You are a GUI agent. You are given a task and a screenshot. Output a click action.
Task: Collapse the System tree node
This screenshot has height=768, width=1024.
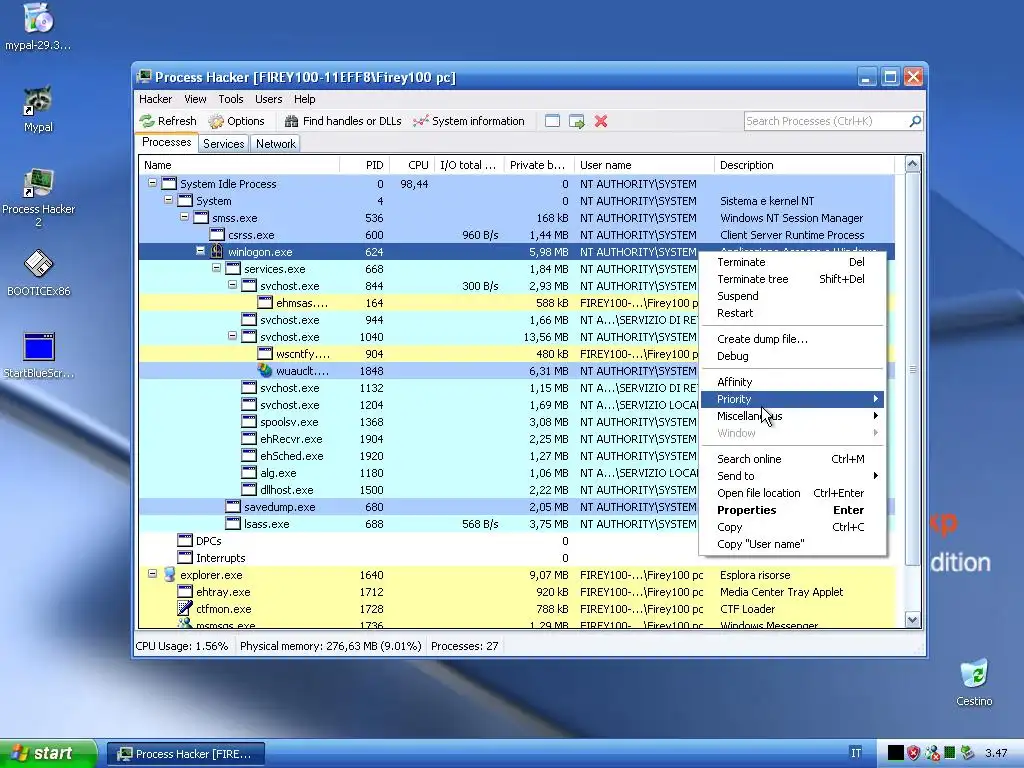pos(168,200)
